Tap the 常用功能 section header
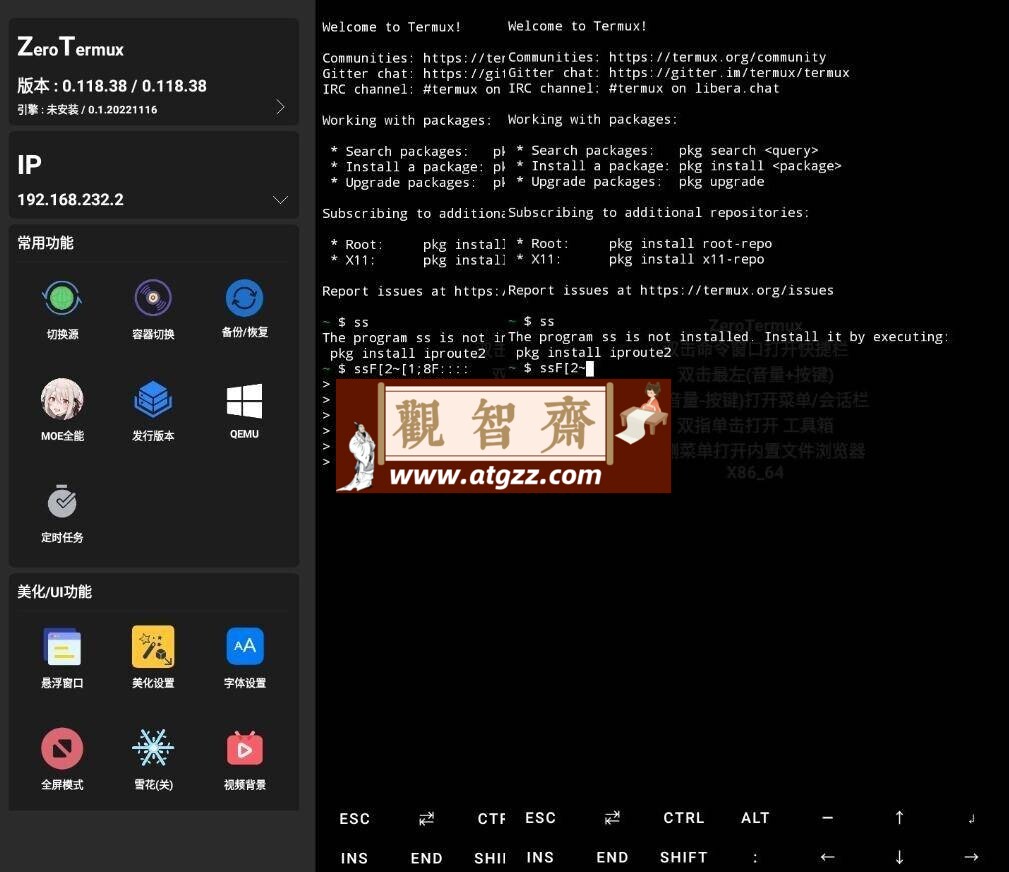Image resolution: width=1009 pixels, height=872 pixels. (45, 243)
